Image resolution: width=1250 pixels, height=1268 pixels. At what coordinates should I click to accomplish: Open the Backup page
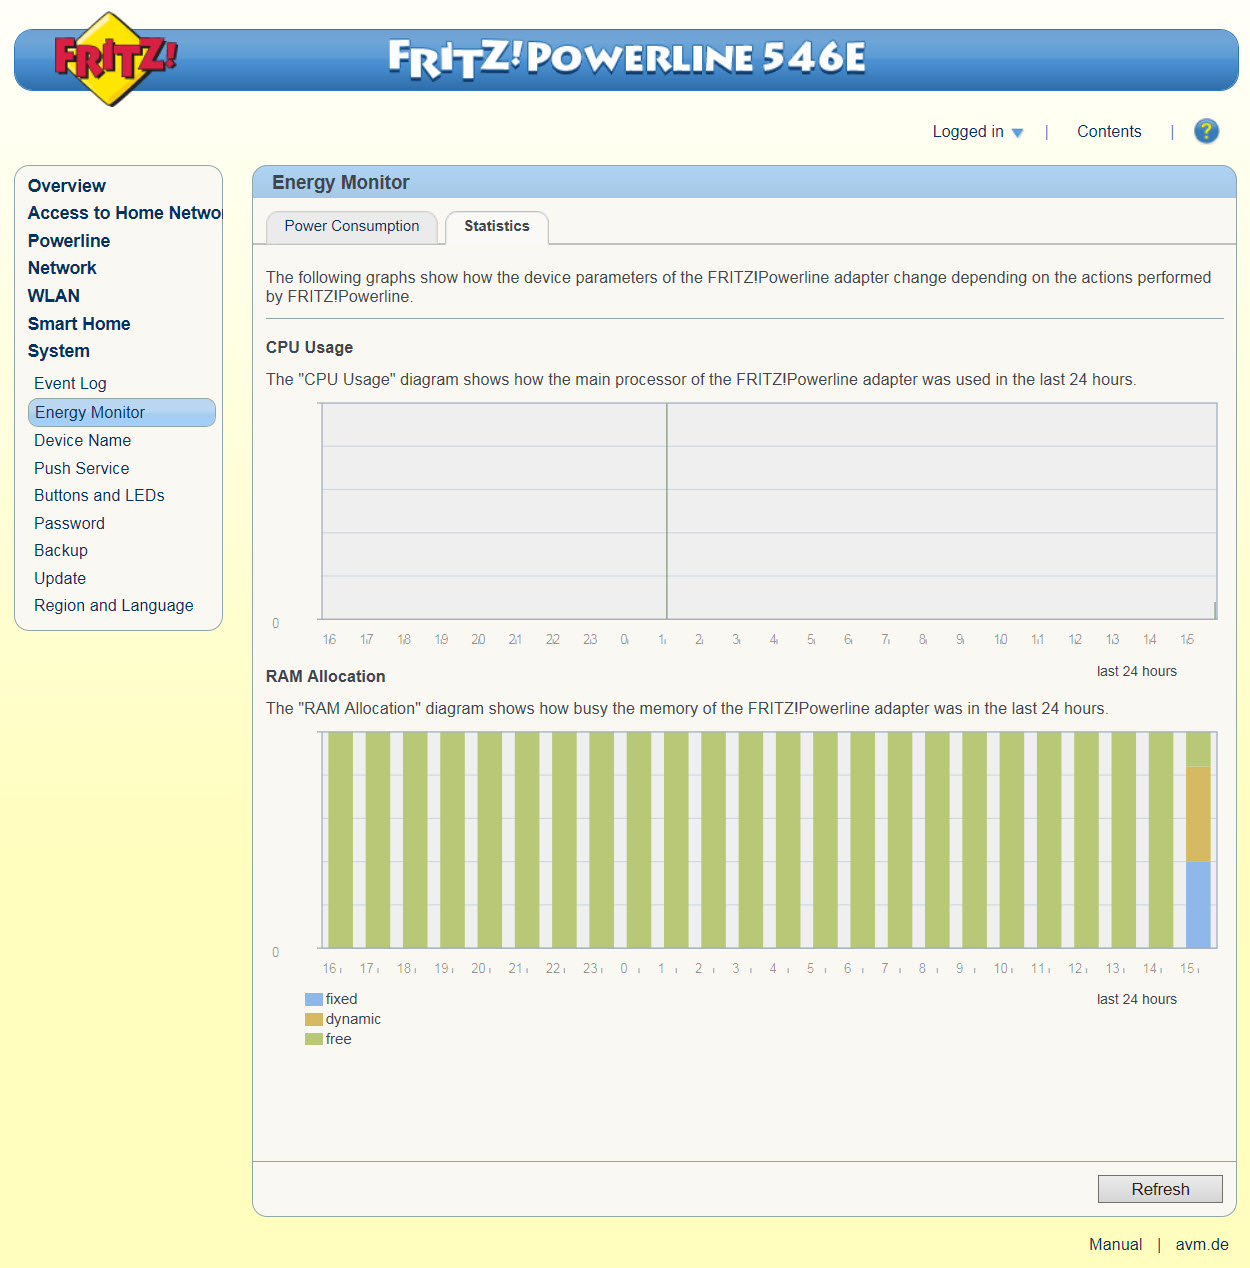(x=61, y=550)
